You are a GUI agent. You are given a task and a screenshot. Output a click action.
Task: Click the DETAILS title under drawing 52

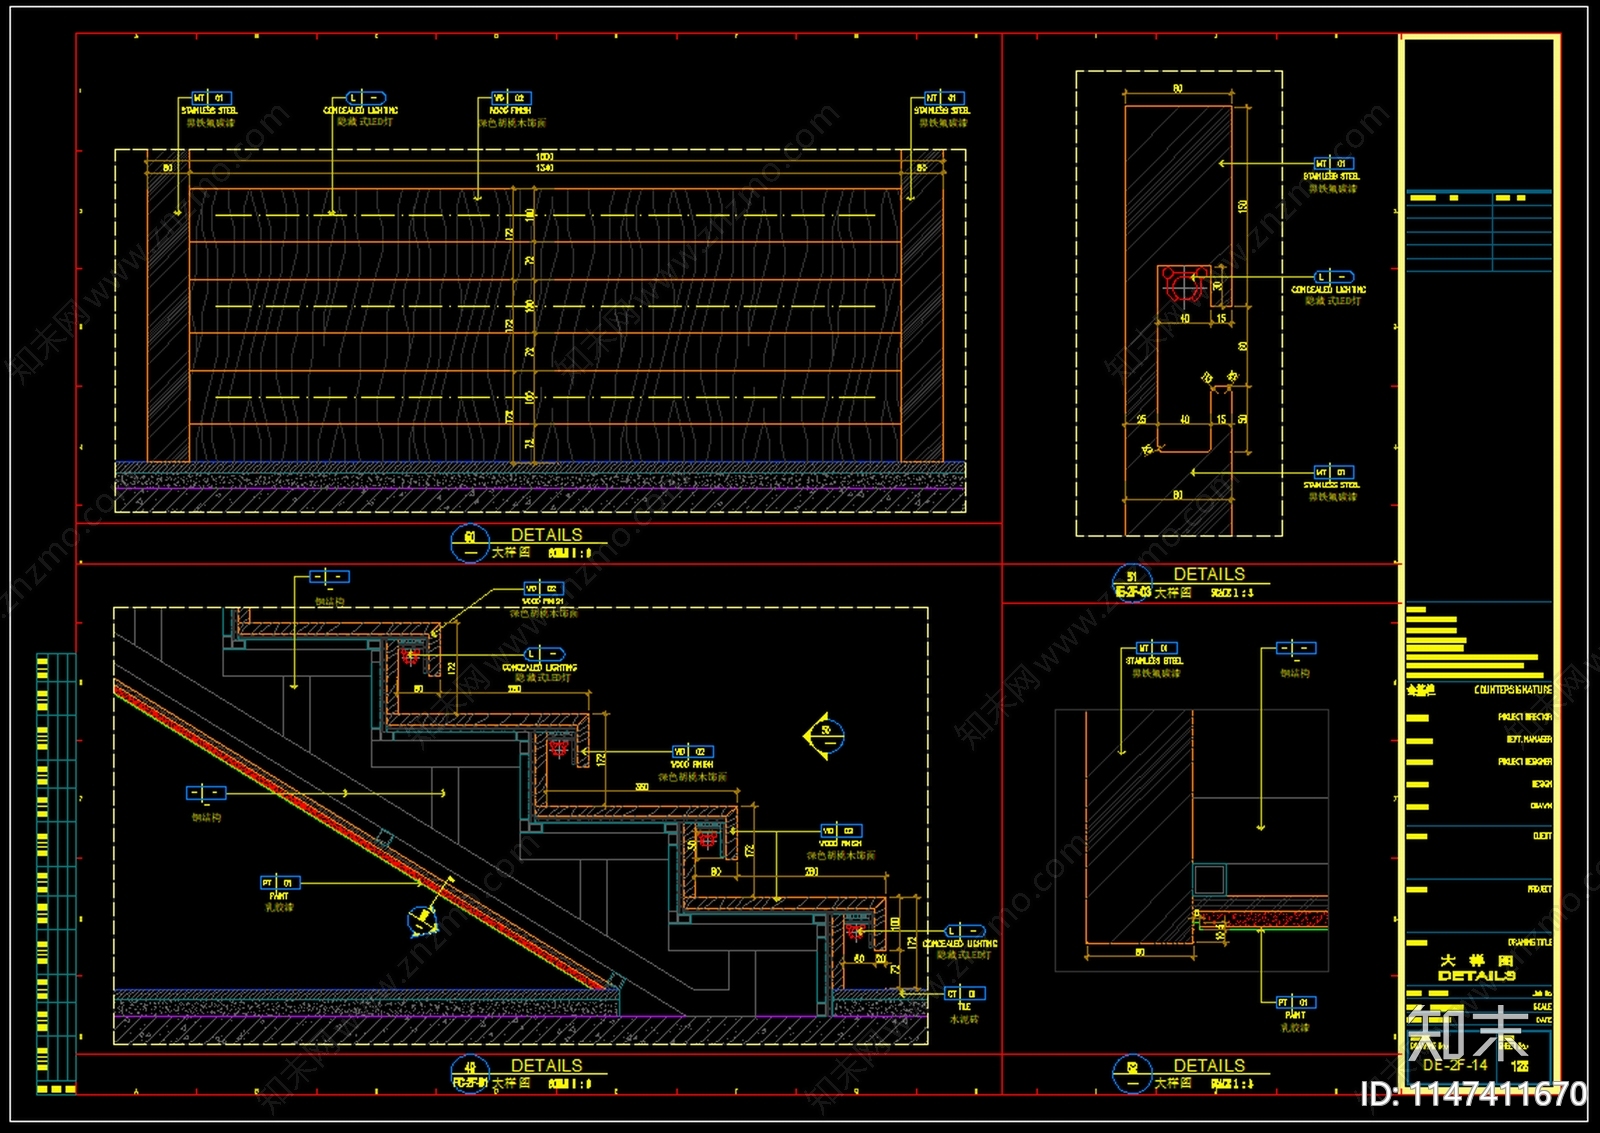pyautogui.click(x=1209, y=1066)
